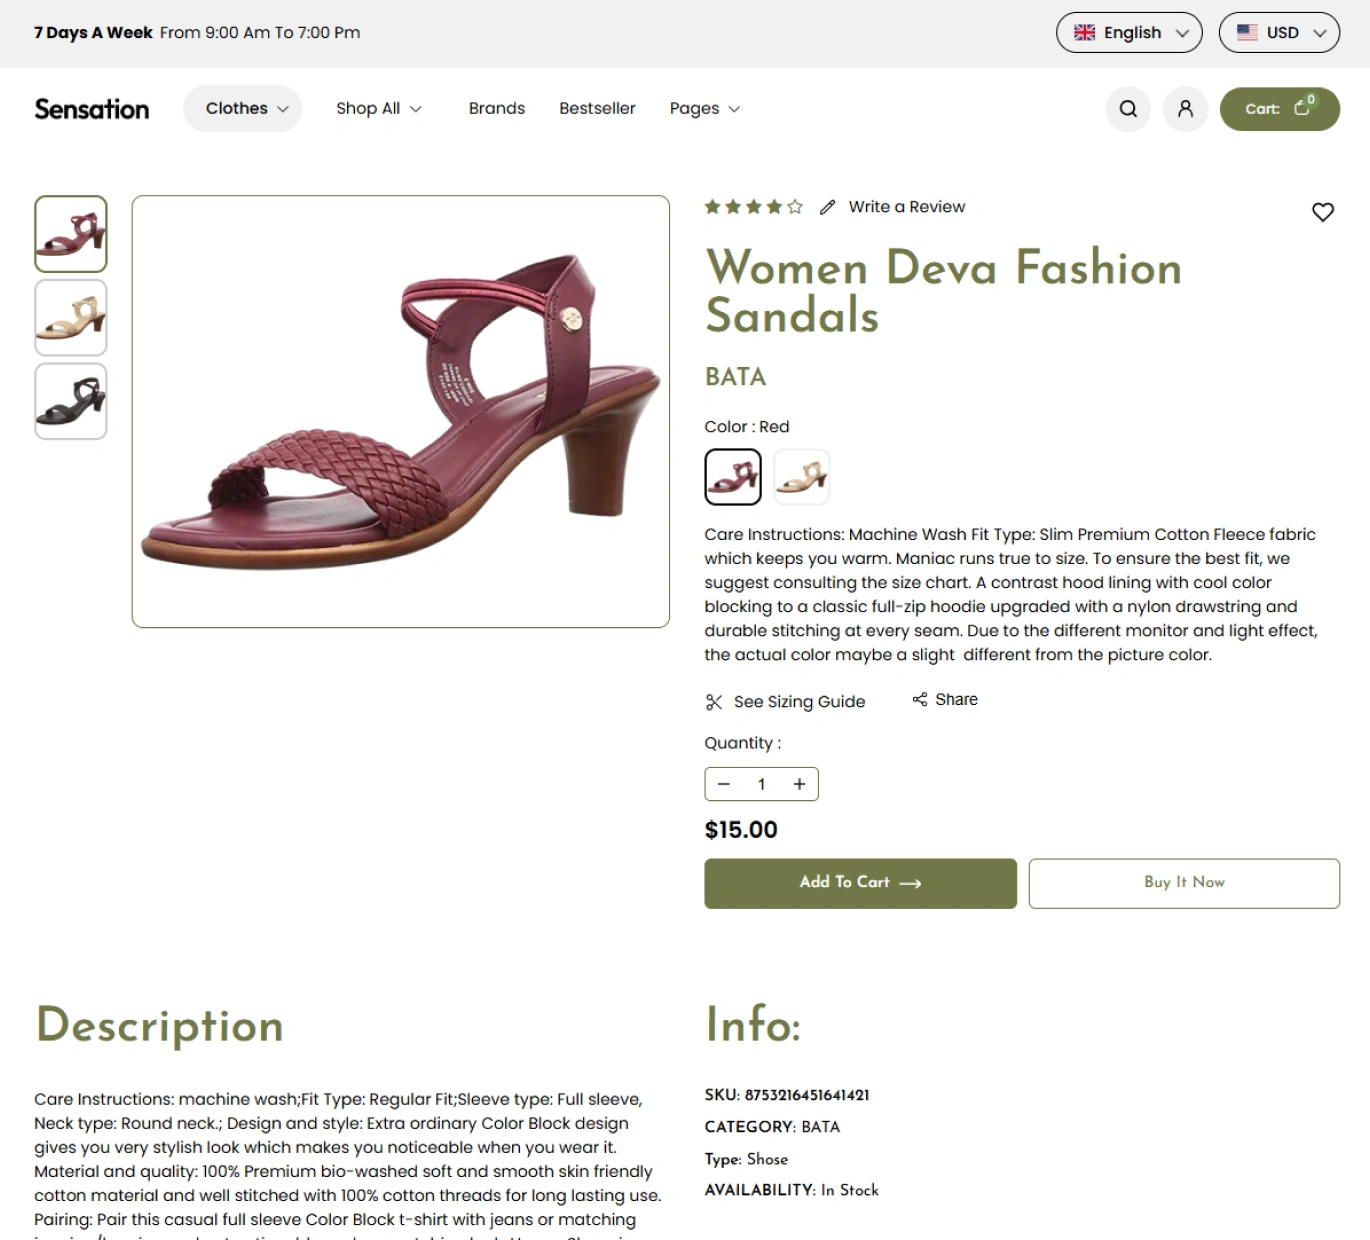
Task: Decrease quantity with the minus icon
Action: 724,784
